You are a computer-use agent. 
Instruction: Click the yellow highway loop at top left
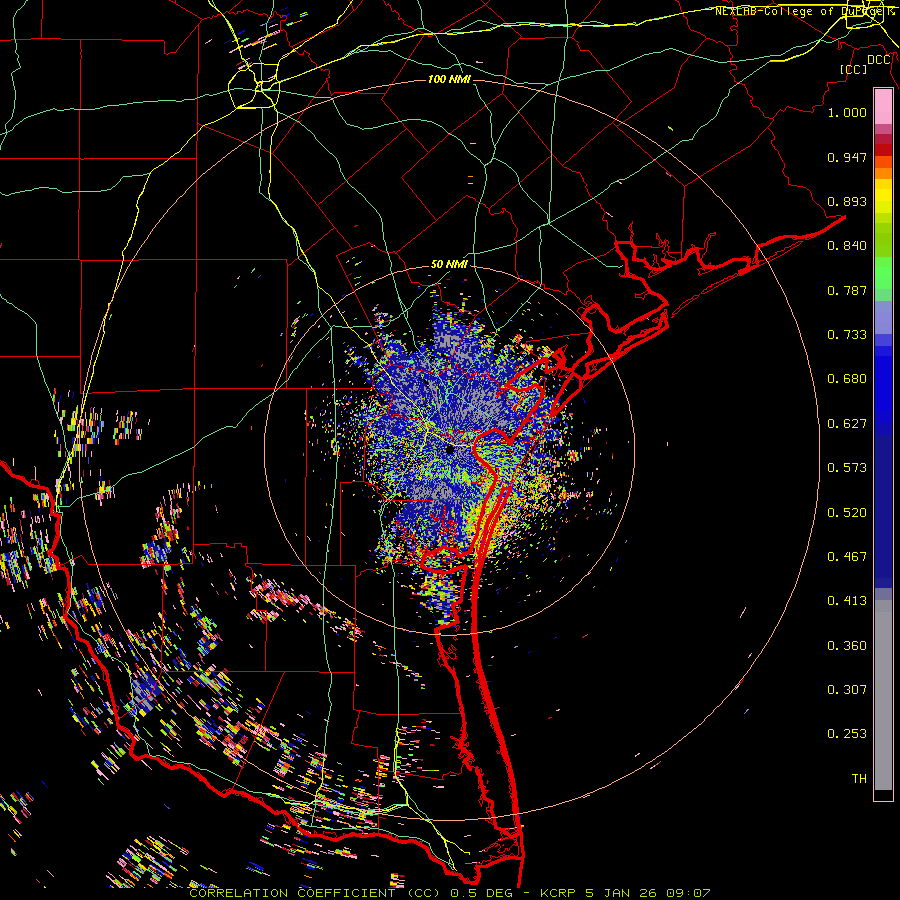point(254,86)
